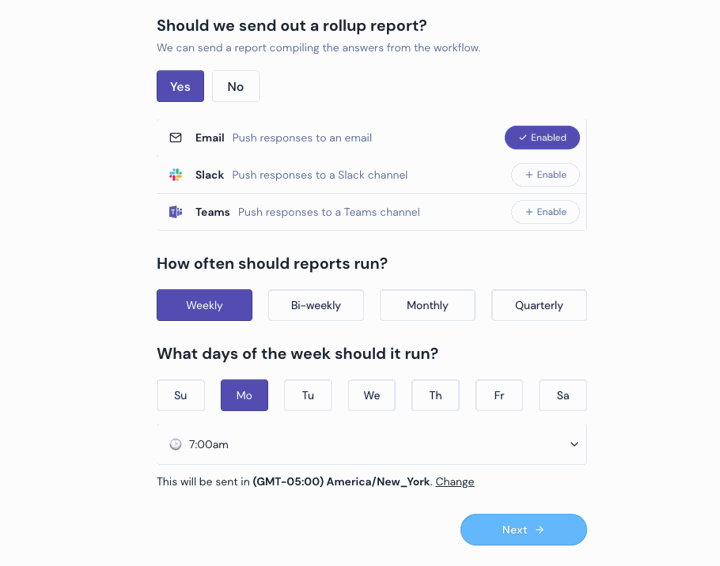
Task: Select Weekly report frequency
Action: point(204,305)
